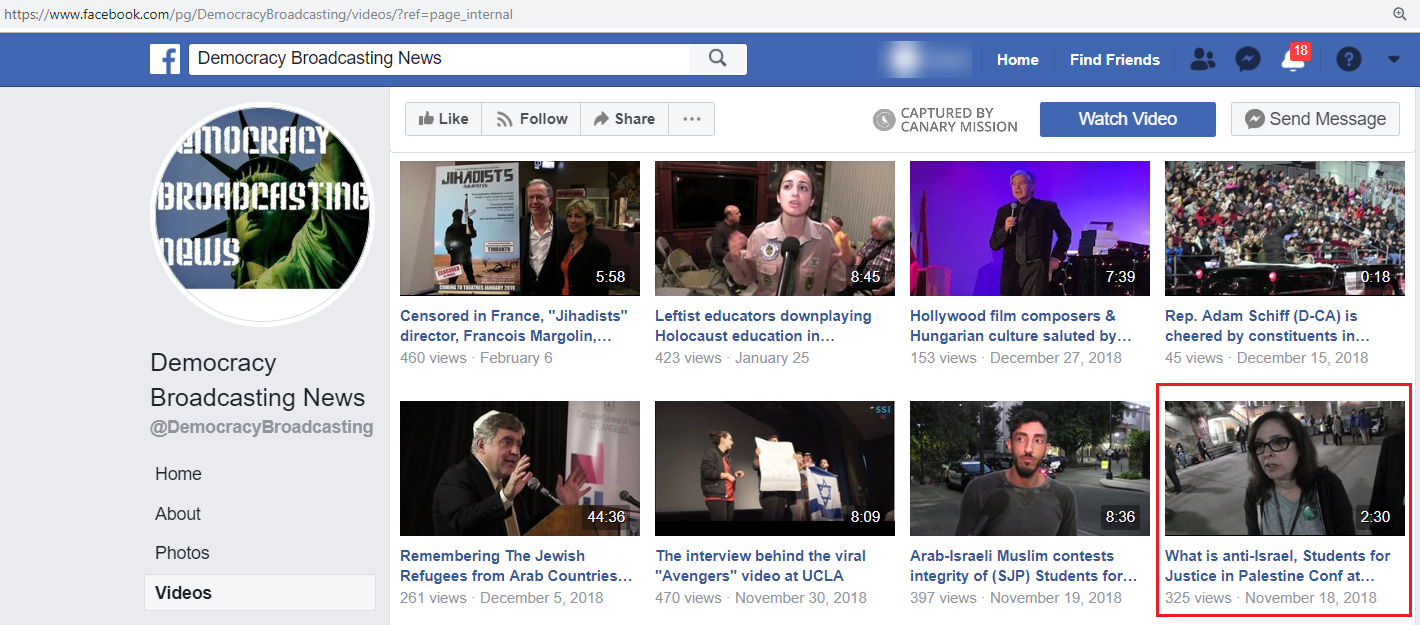This screenshot has height=625, width=1420.
Task: Play the 0:18 Adam Schiff video thumbnail
Action: click(x=1285, y=229)
